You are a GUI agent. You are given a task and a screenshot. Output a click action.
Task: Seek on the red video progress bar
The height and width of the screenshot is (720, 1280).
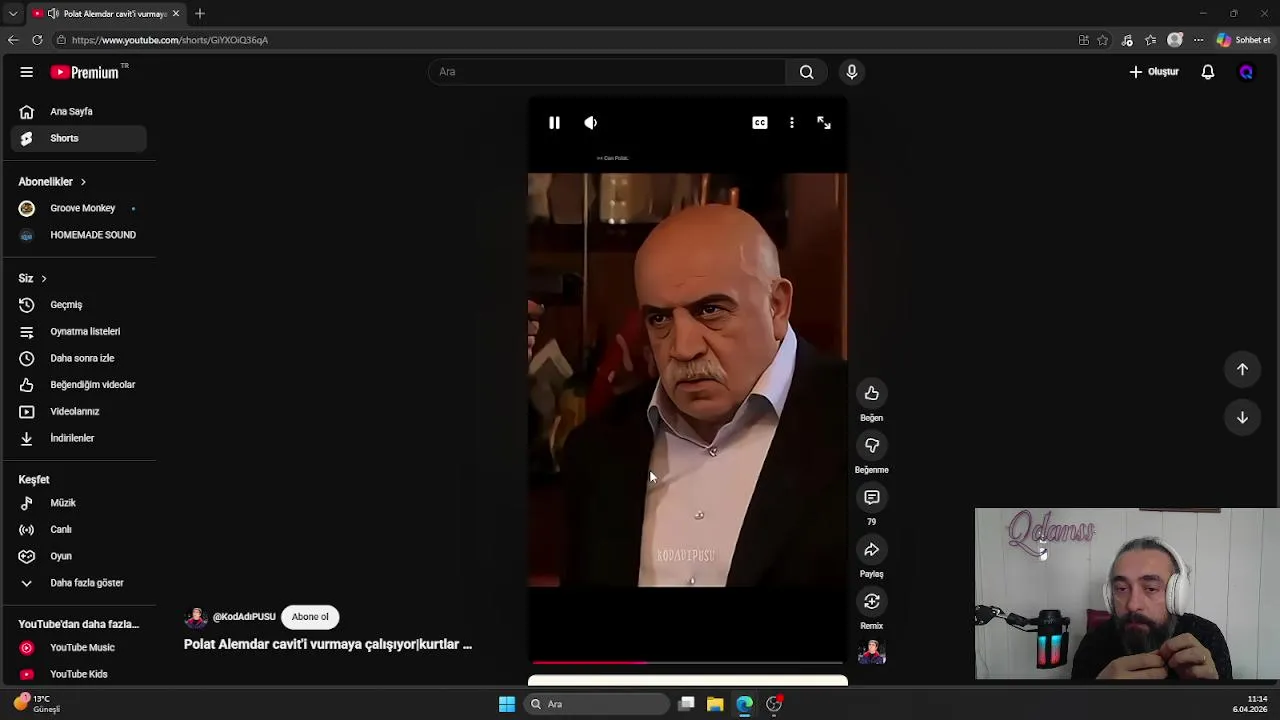pyautogui.click(x=688, y=662)
